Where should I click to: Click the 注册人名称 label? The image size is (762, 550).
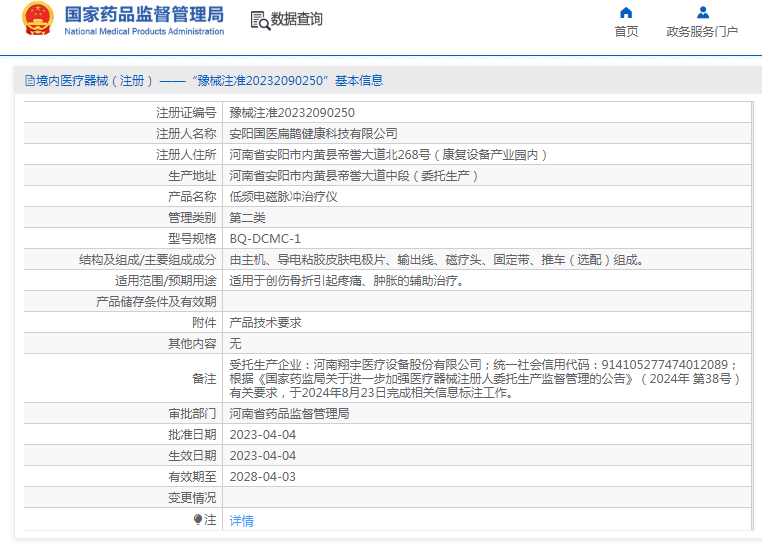[x=186, y=134]
